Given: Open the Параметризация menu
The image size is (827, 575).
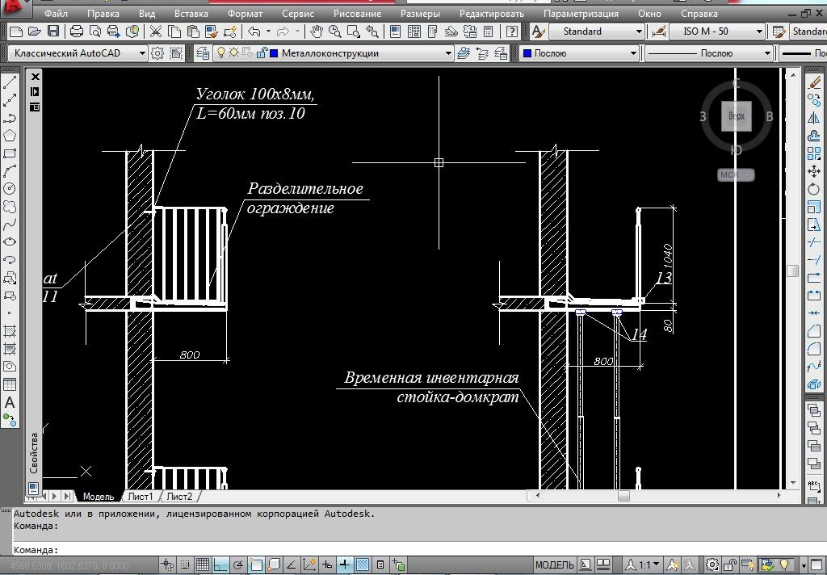Looking at the screenshot, I should coord(581,14).
